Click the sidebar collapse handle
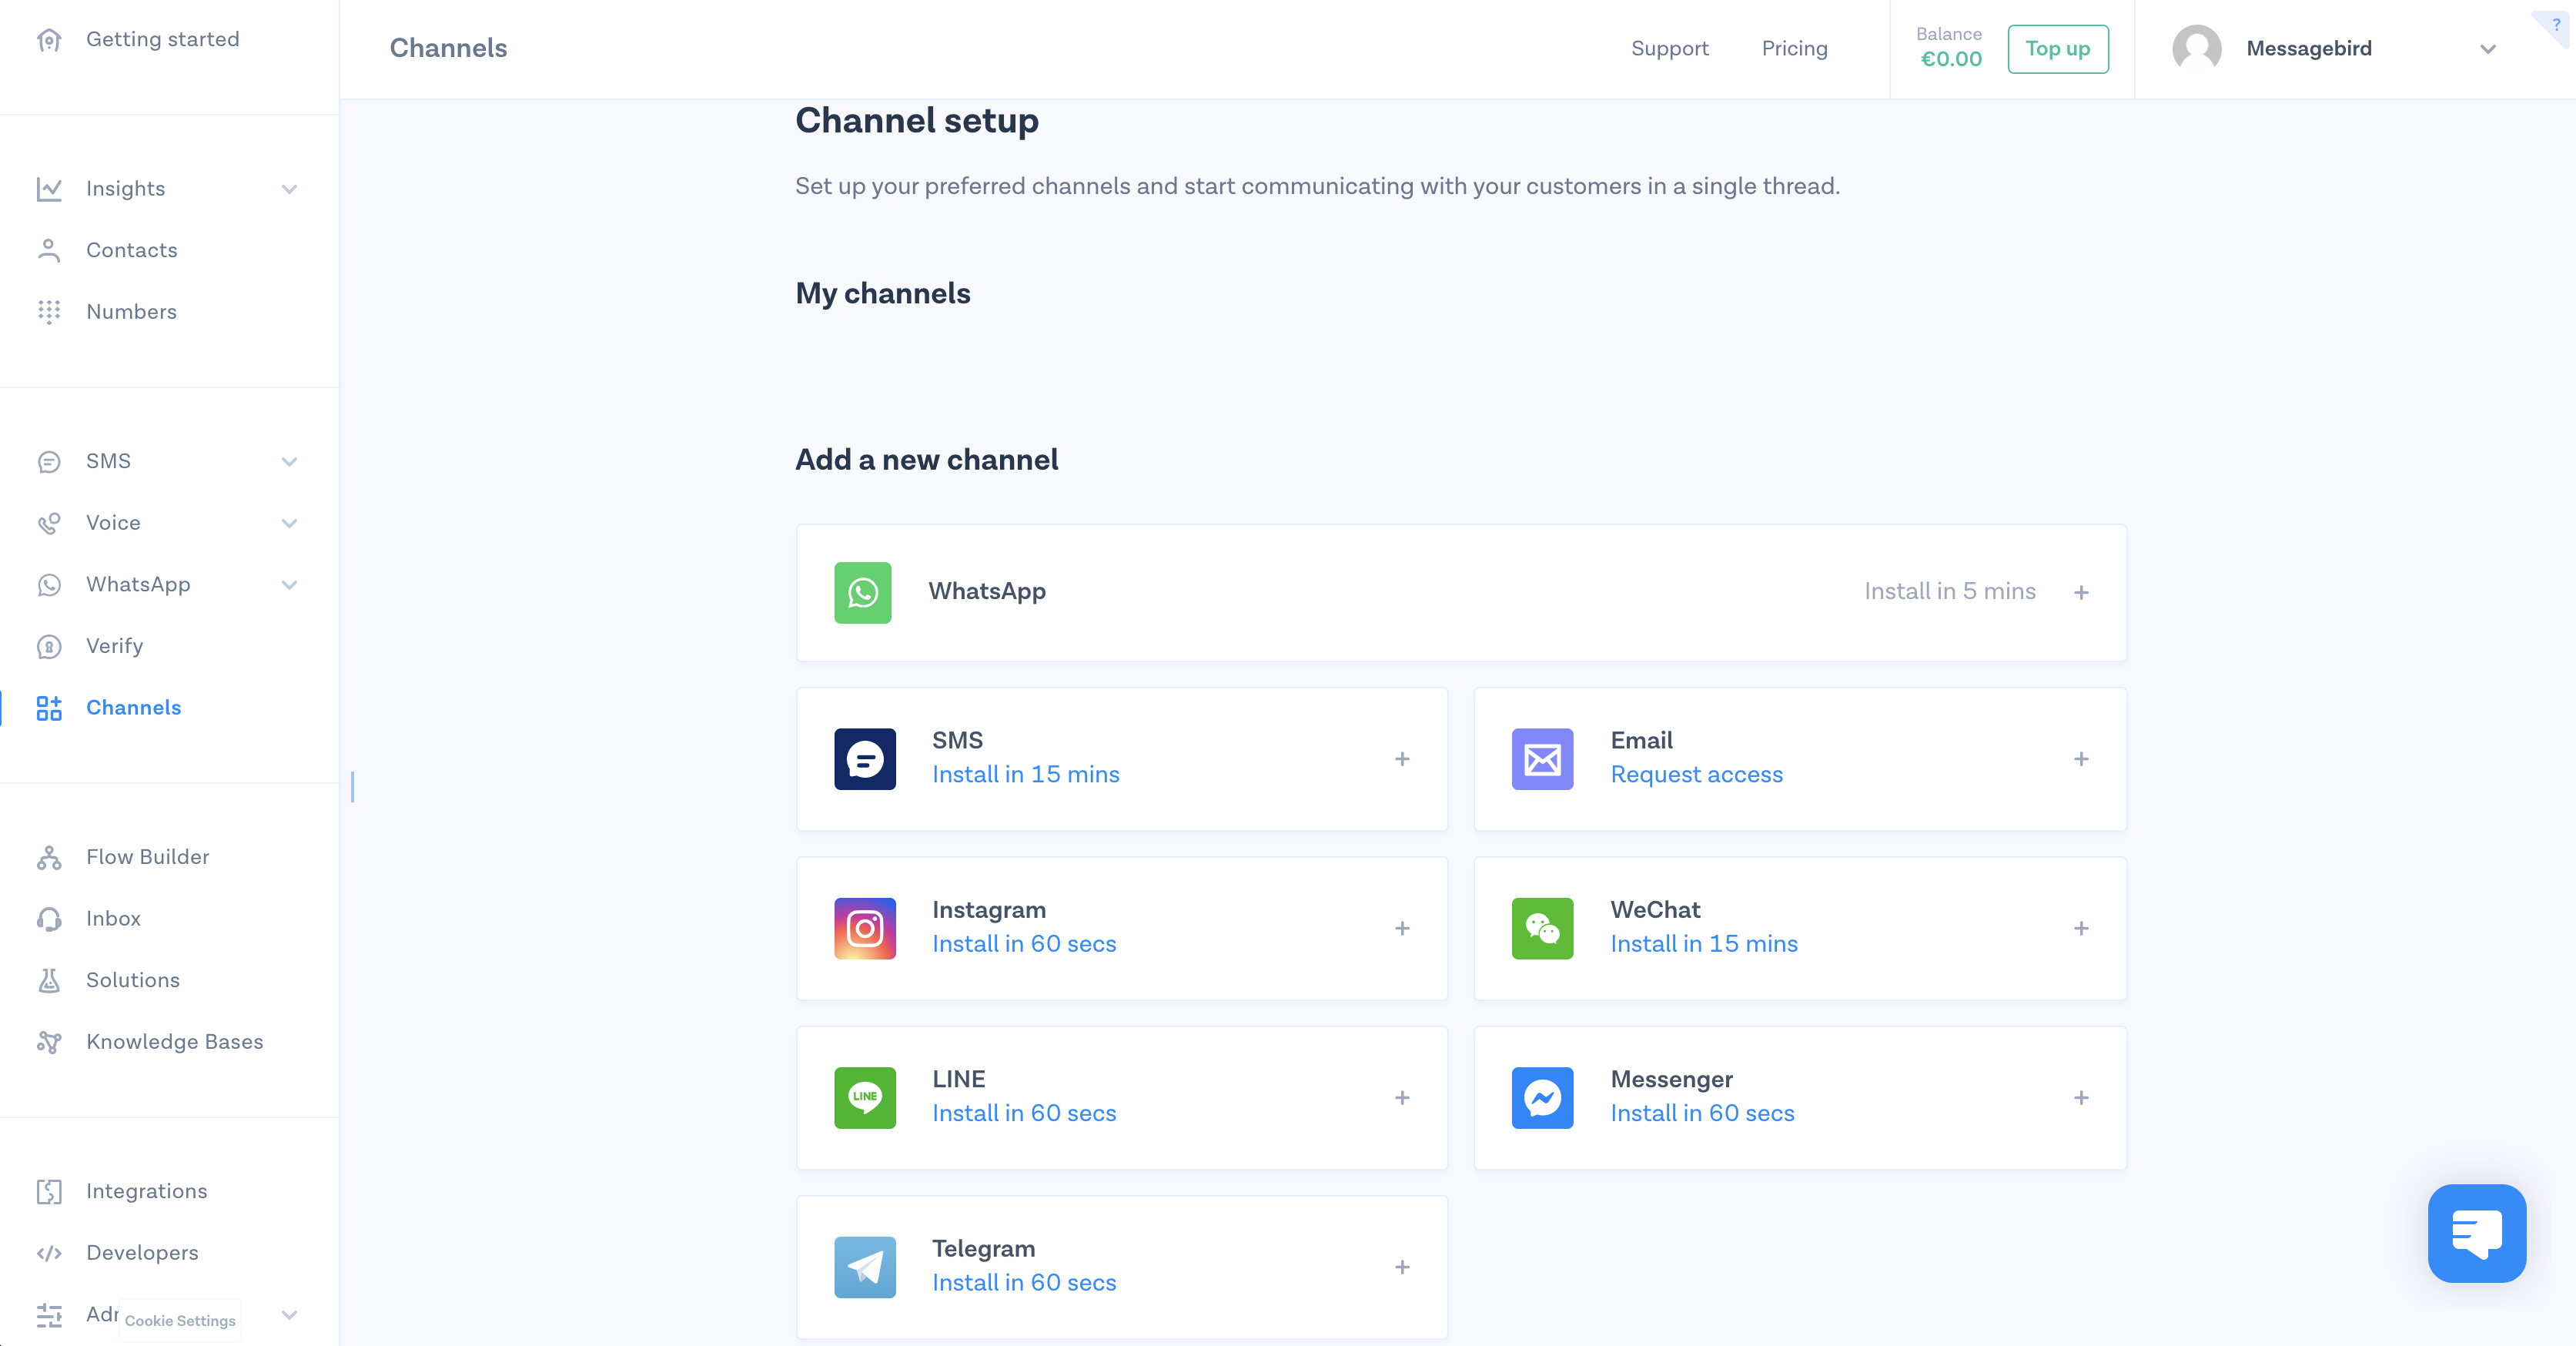 click(x=352, y=787)
